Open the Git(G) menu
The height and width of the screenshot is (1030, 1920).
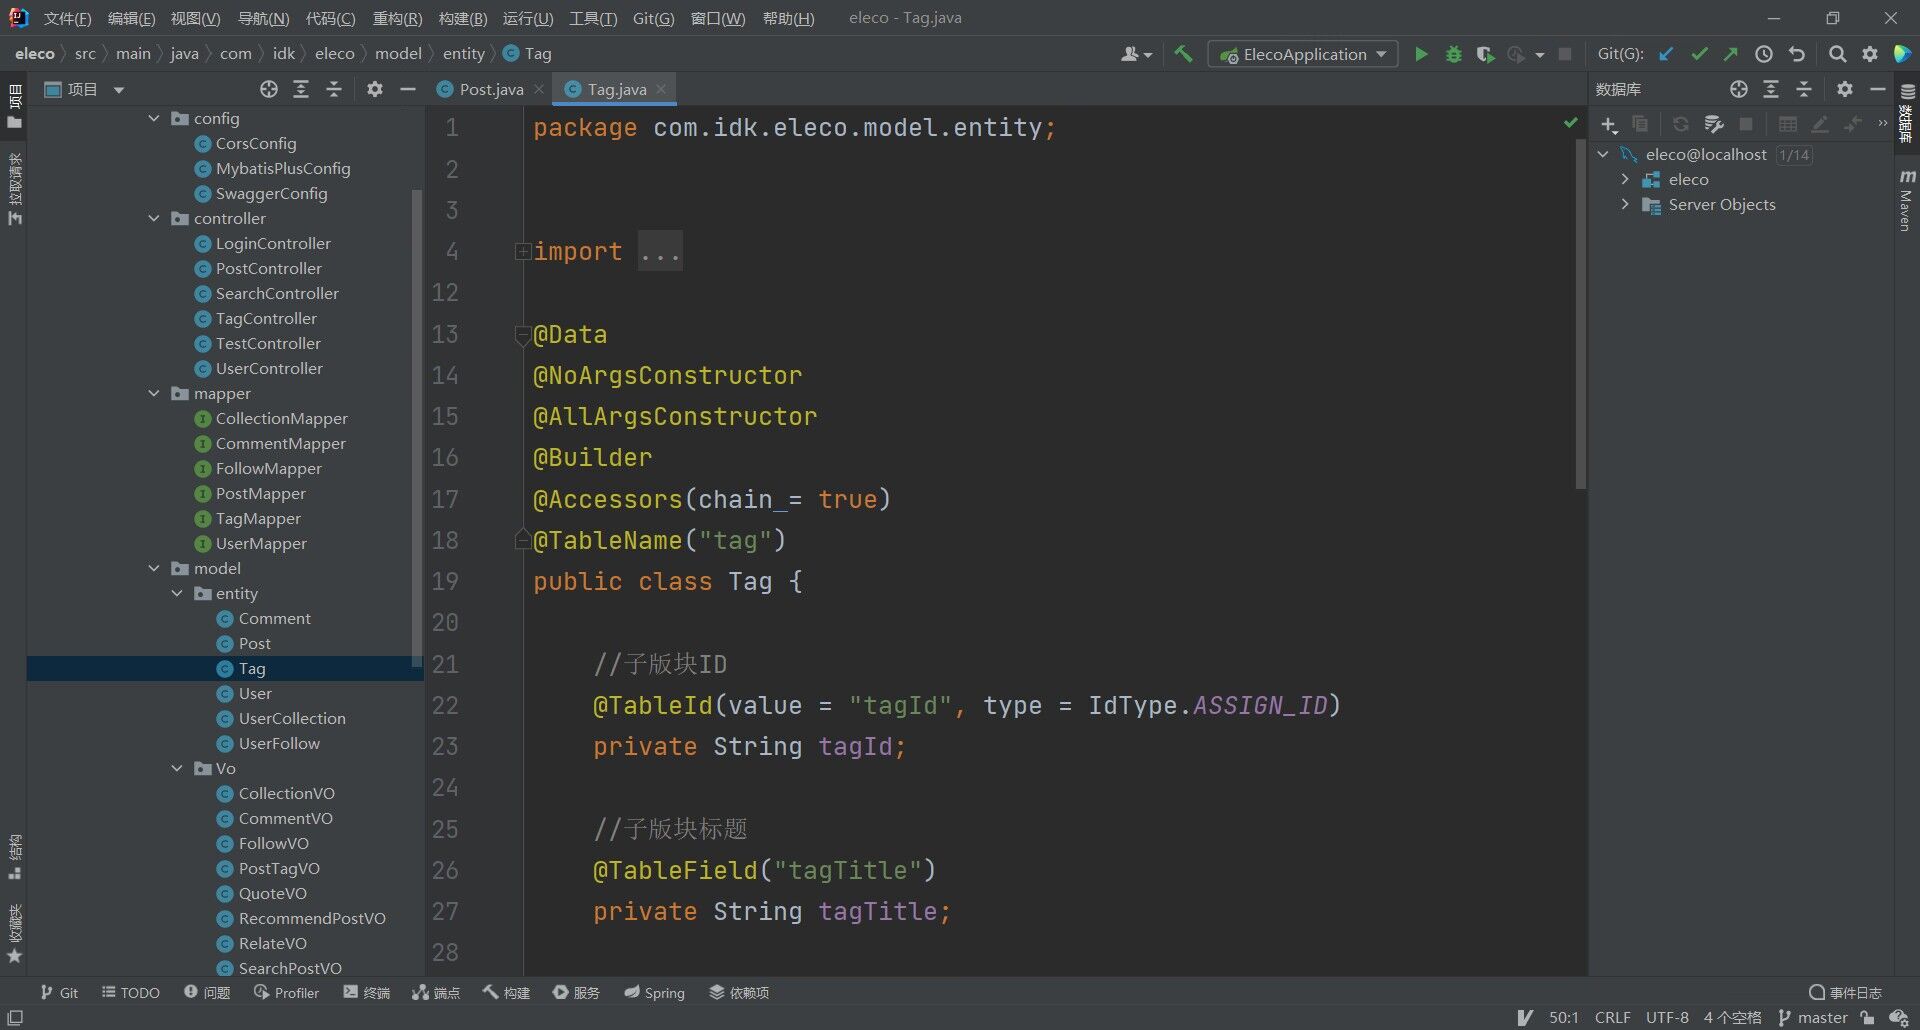click(653, 18)
